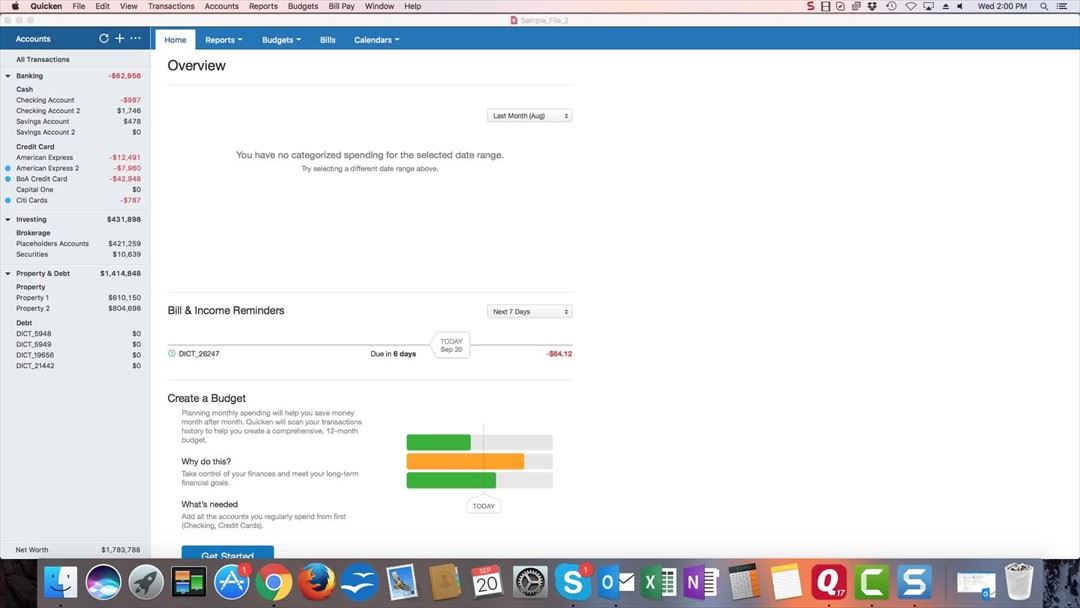
Task: Add a new account with plus icon
Action: click(120, 39)
